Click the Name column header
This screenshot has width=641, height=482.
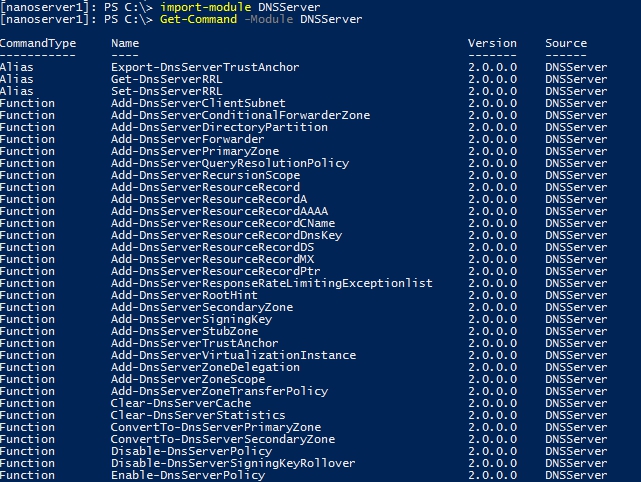pos(125,44)
